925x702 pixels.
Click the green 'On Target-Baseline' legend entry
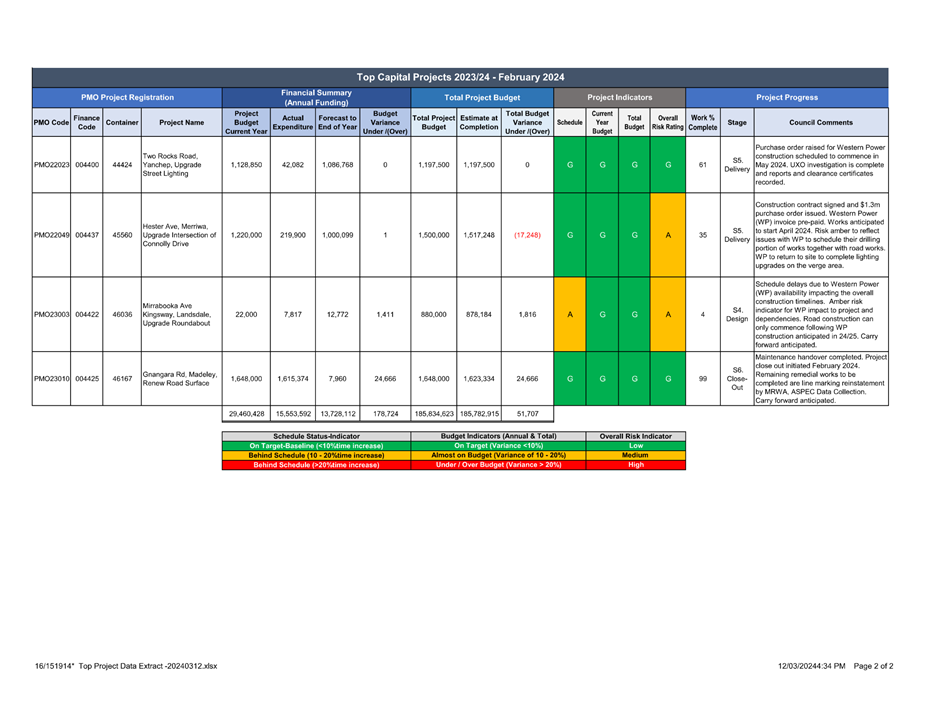316,446
